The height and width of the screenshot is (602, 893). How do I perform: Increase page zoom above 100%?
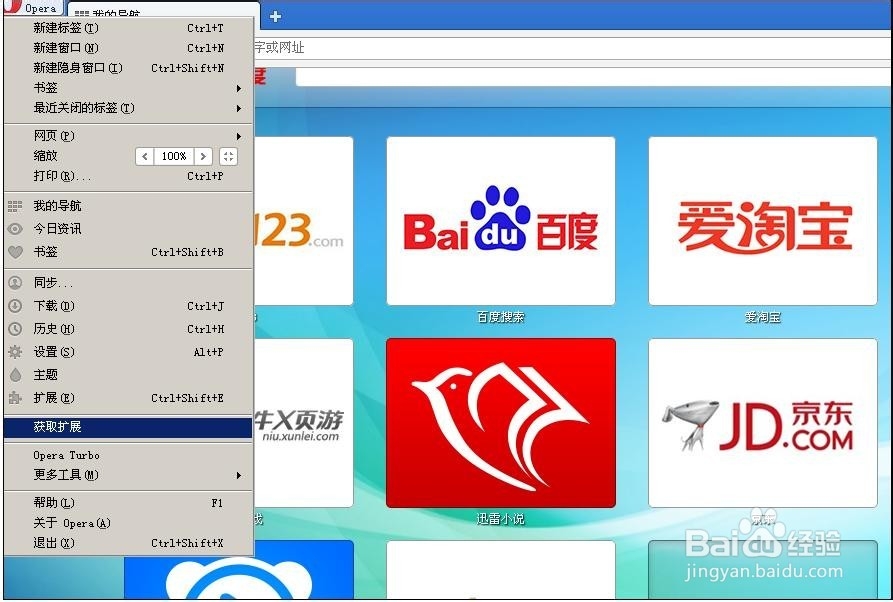tap(203, 156)
